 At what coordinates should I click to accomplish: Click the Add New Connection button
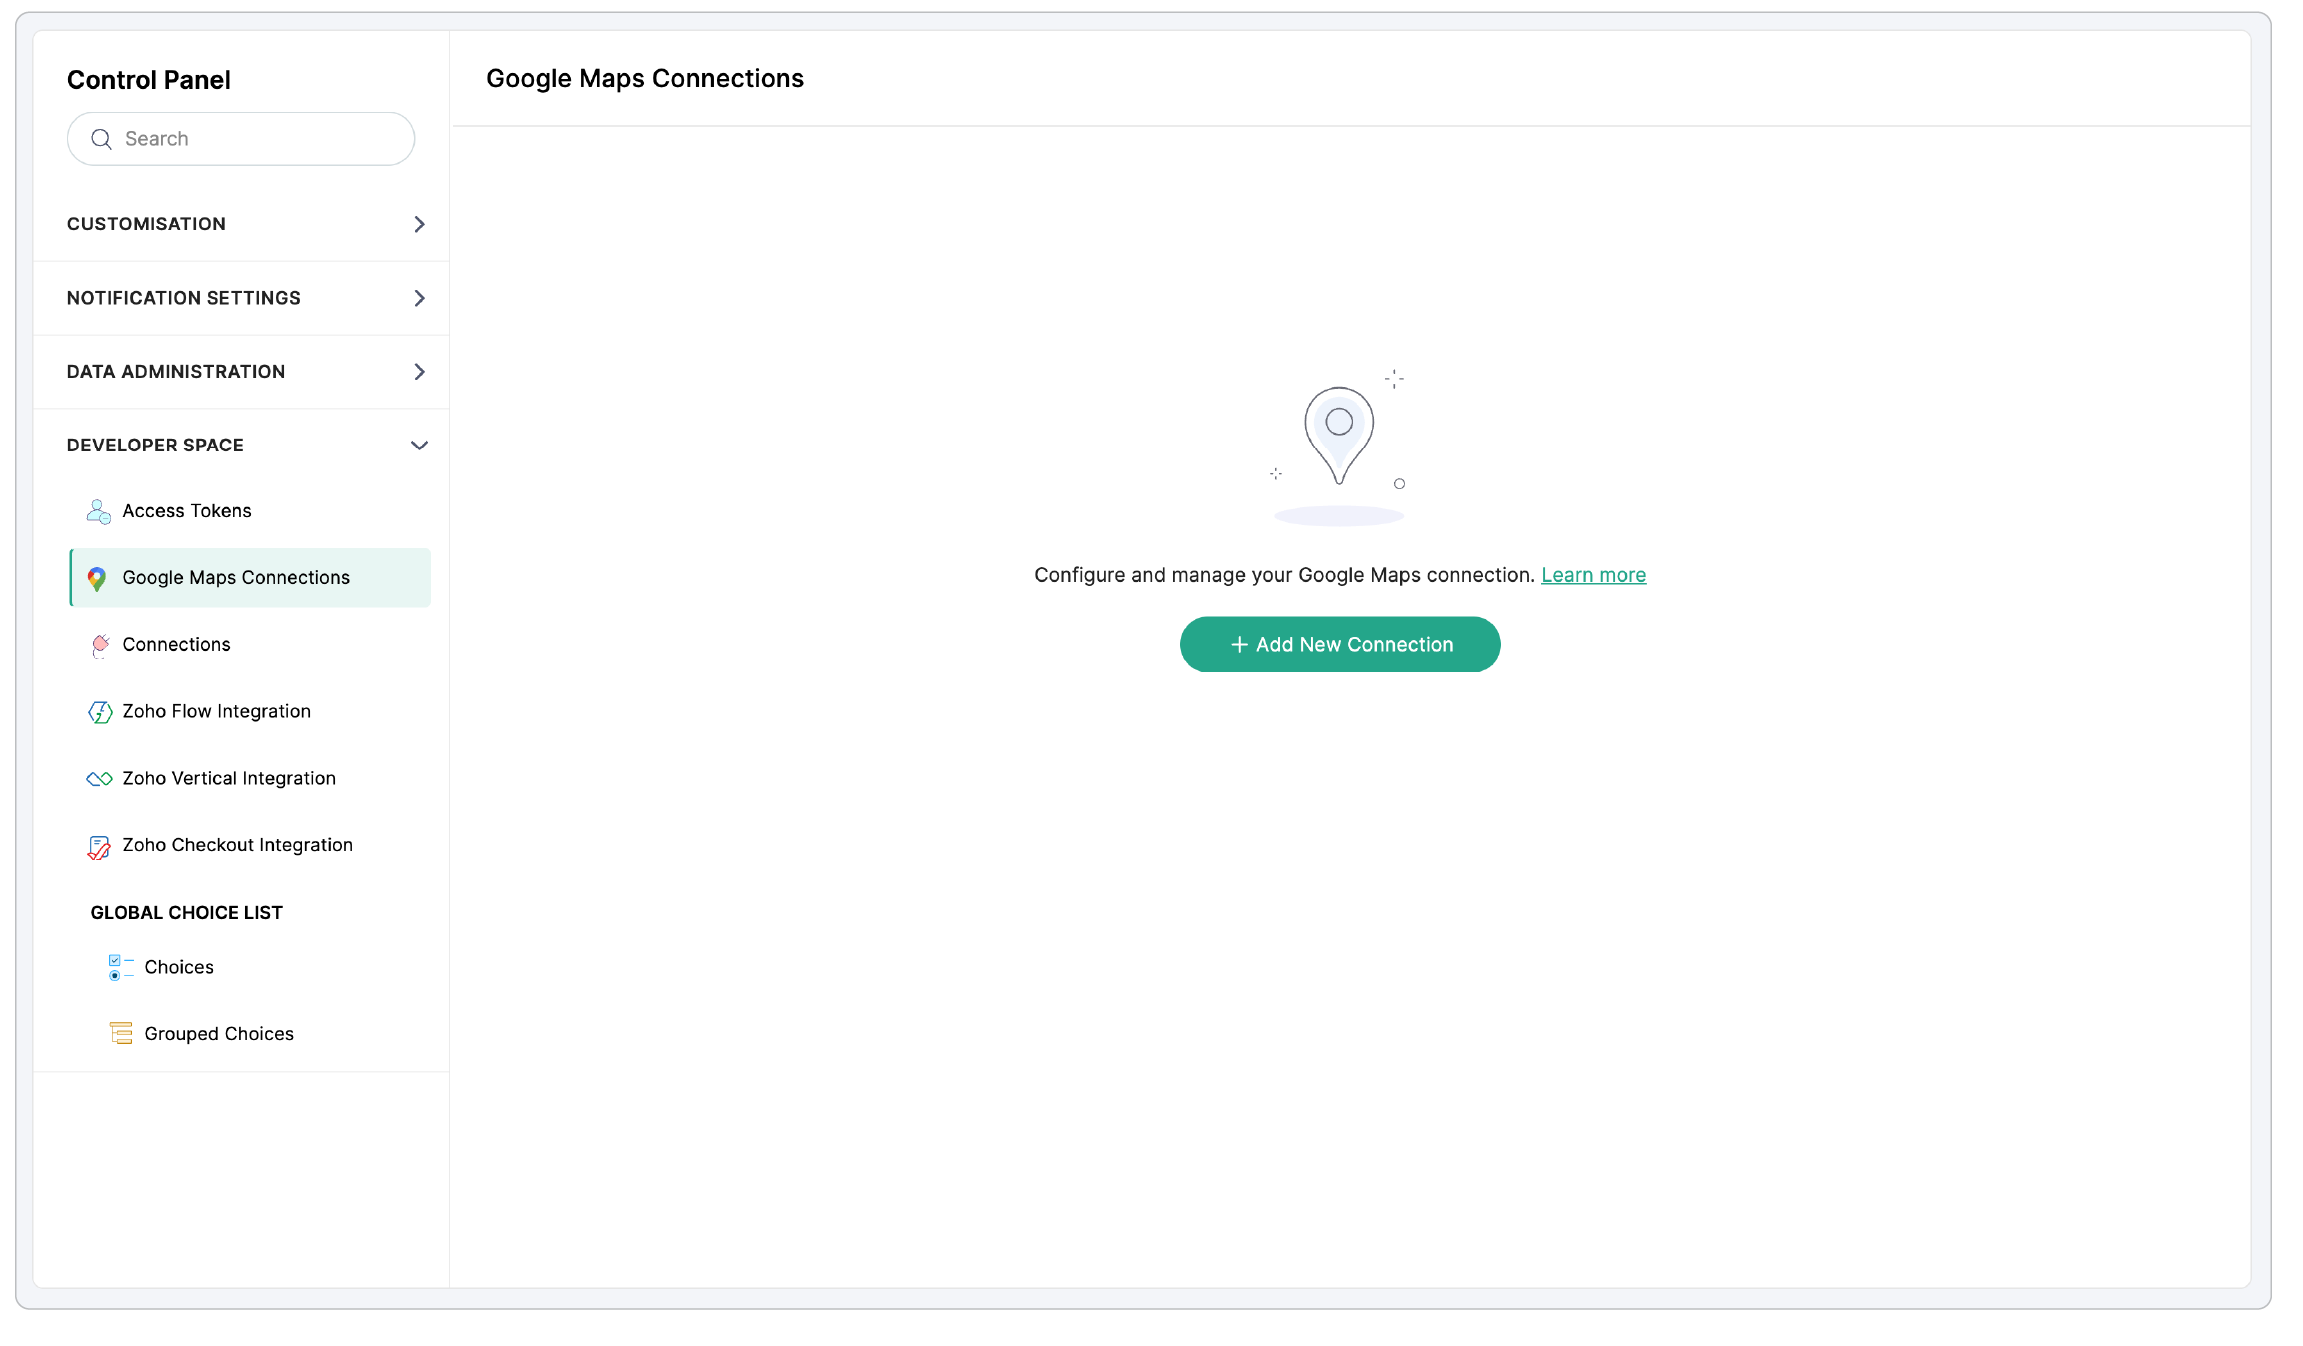click(1340, 644)
